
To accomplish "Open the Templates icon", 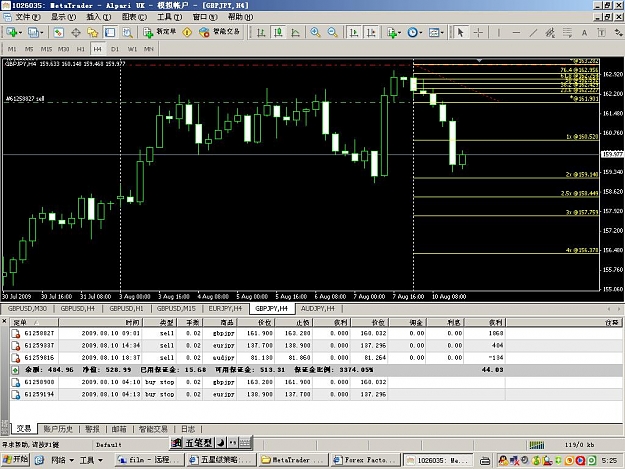I will tap(433, 32).
